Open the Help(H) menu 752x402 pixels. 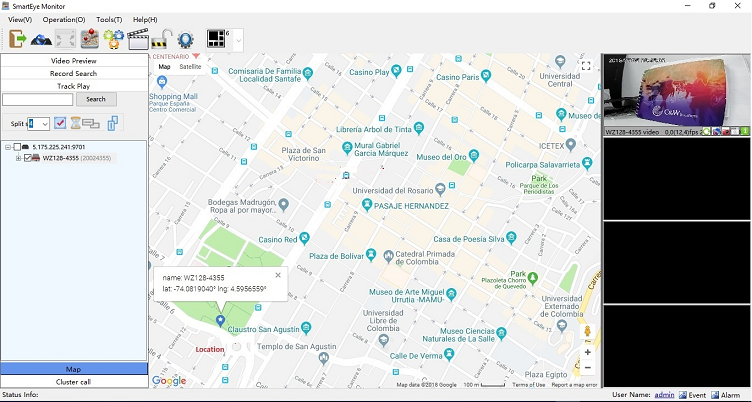pyautogui.click(x=145, y=20)
